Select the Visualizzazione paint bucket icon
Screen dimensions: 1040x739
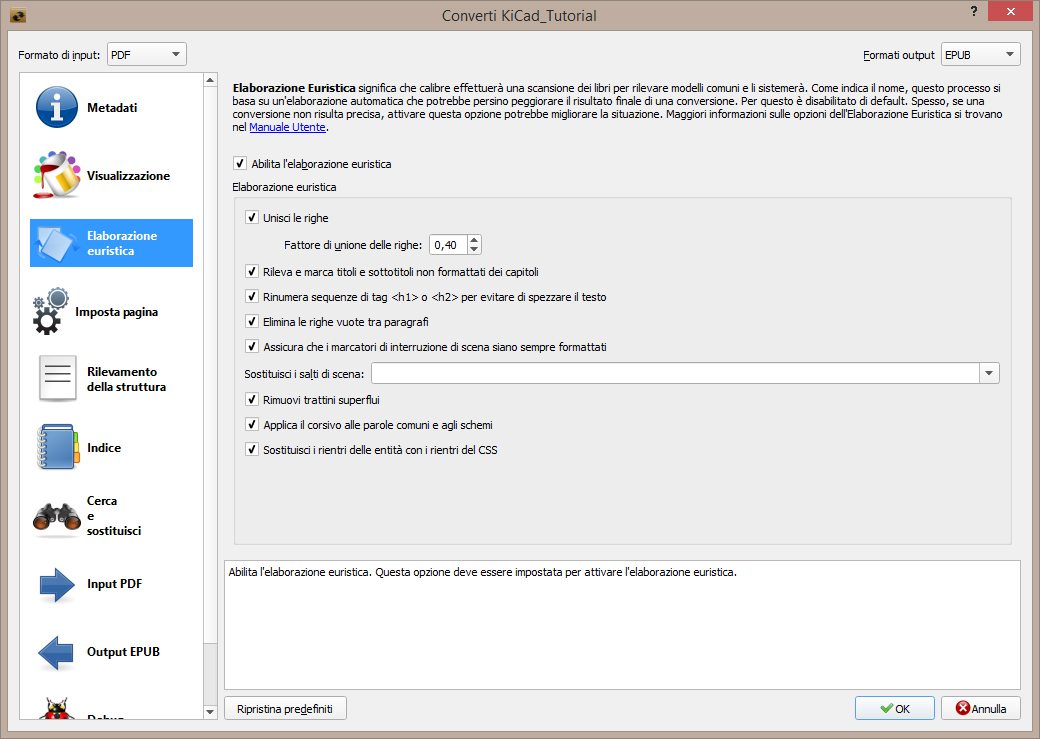pos(55,175)
